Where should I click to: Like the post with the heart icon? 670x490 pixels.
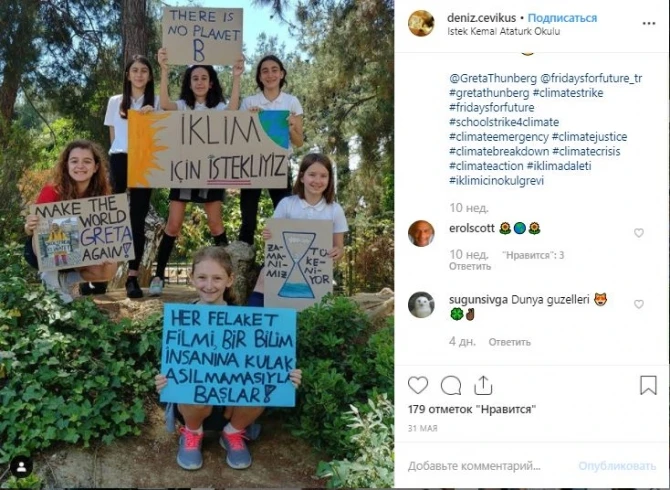418,385
